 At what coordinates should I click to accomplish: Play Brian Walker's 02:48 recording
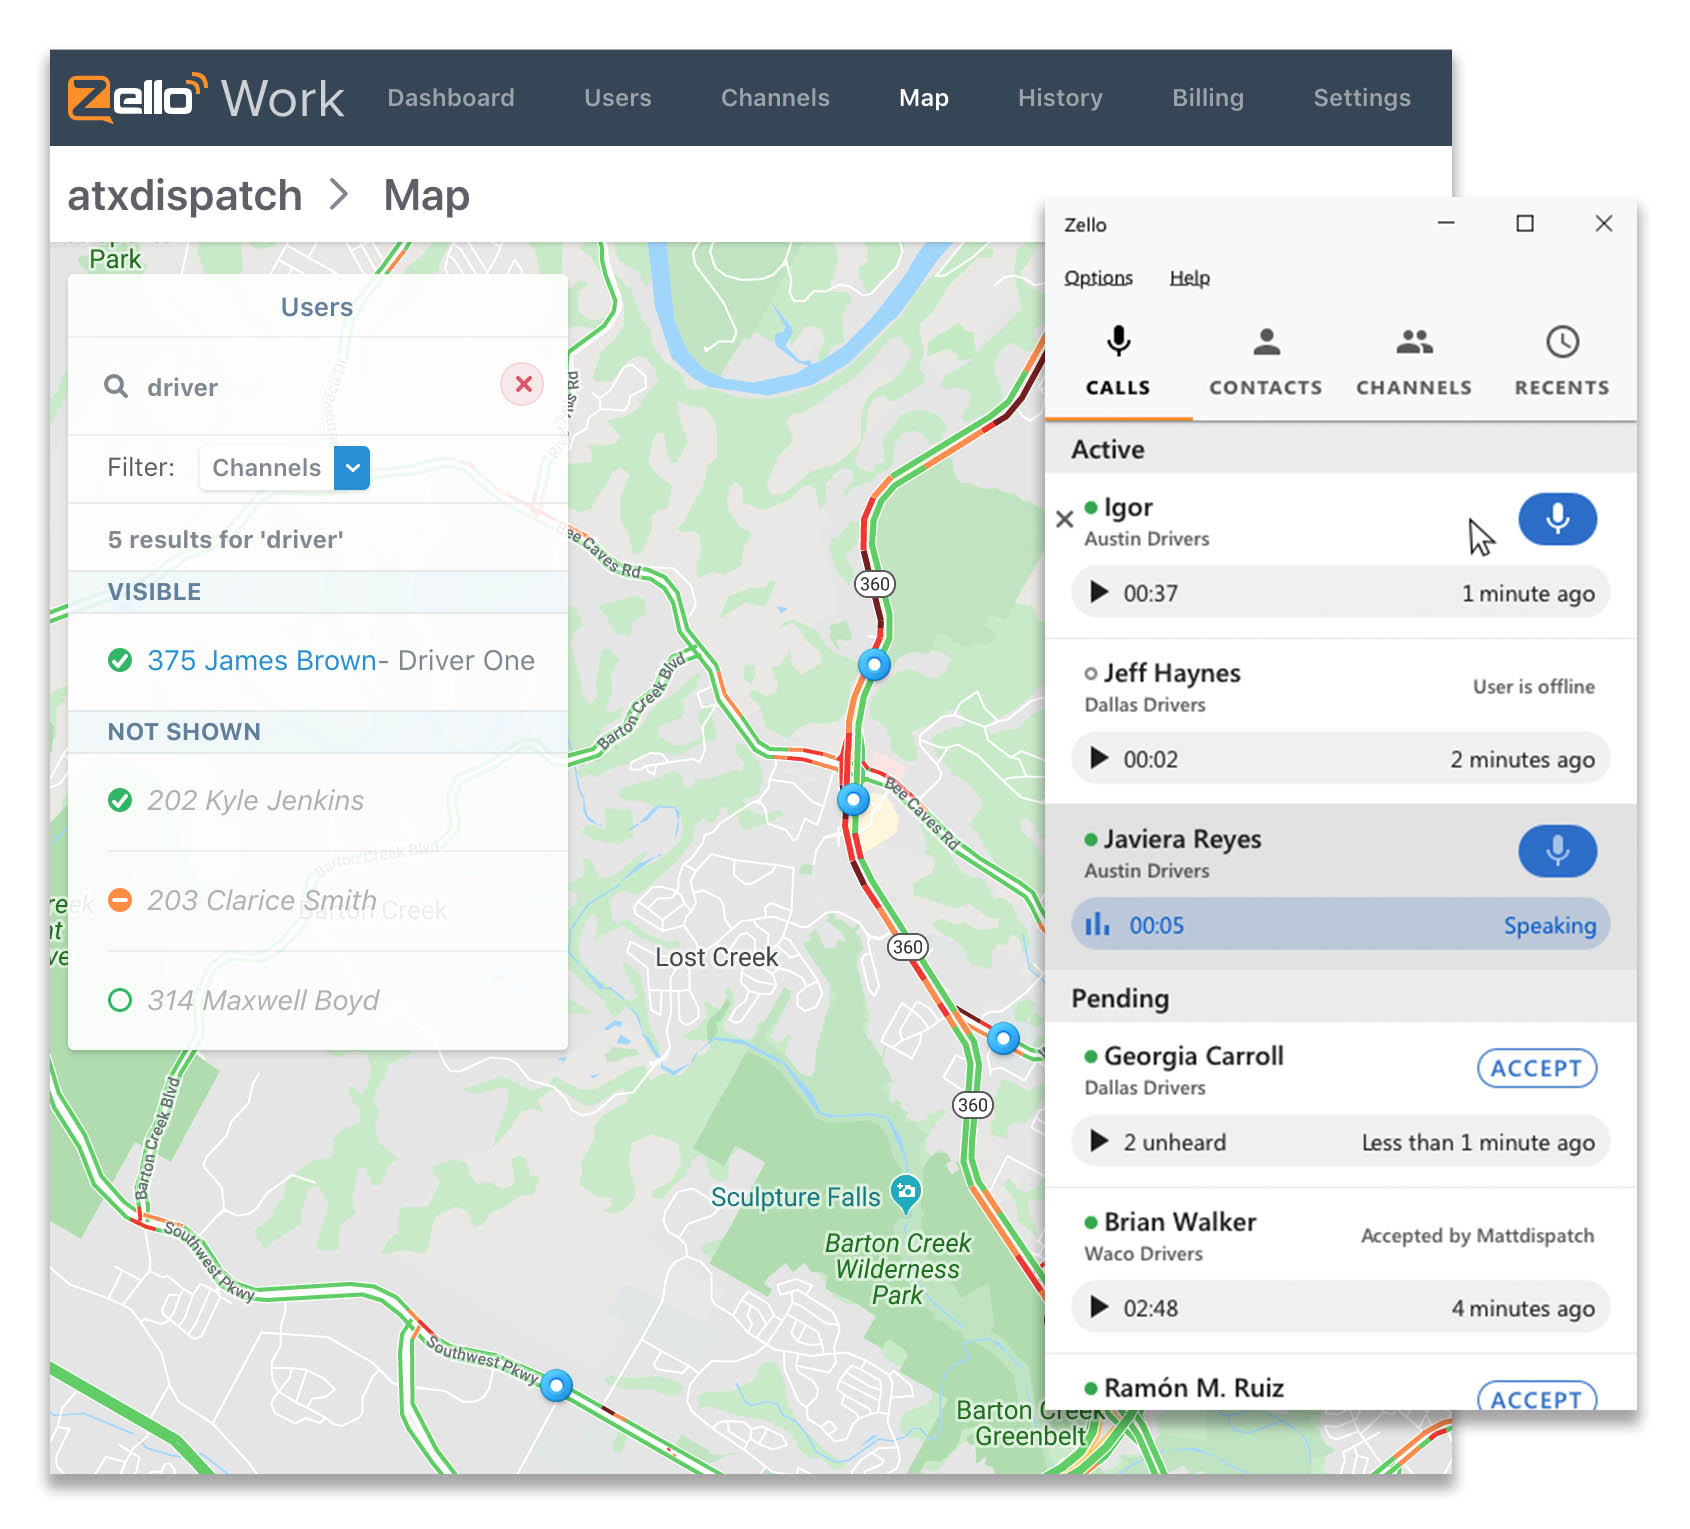pyautogui.click(x=1099, y=1308)
